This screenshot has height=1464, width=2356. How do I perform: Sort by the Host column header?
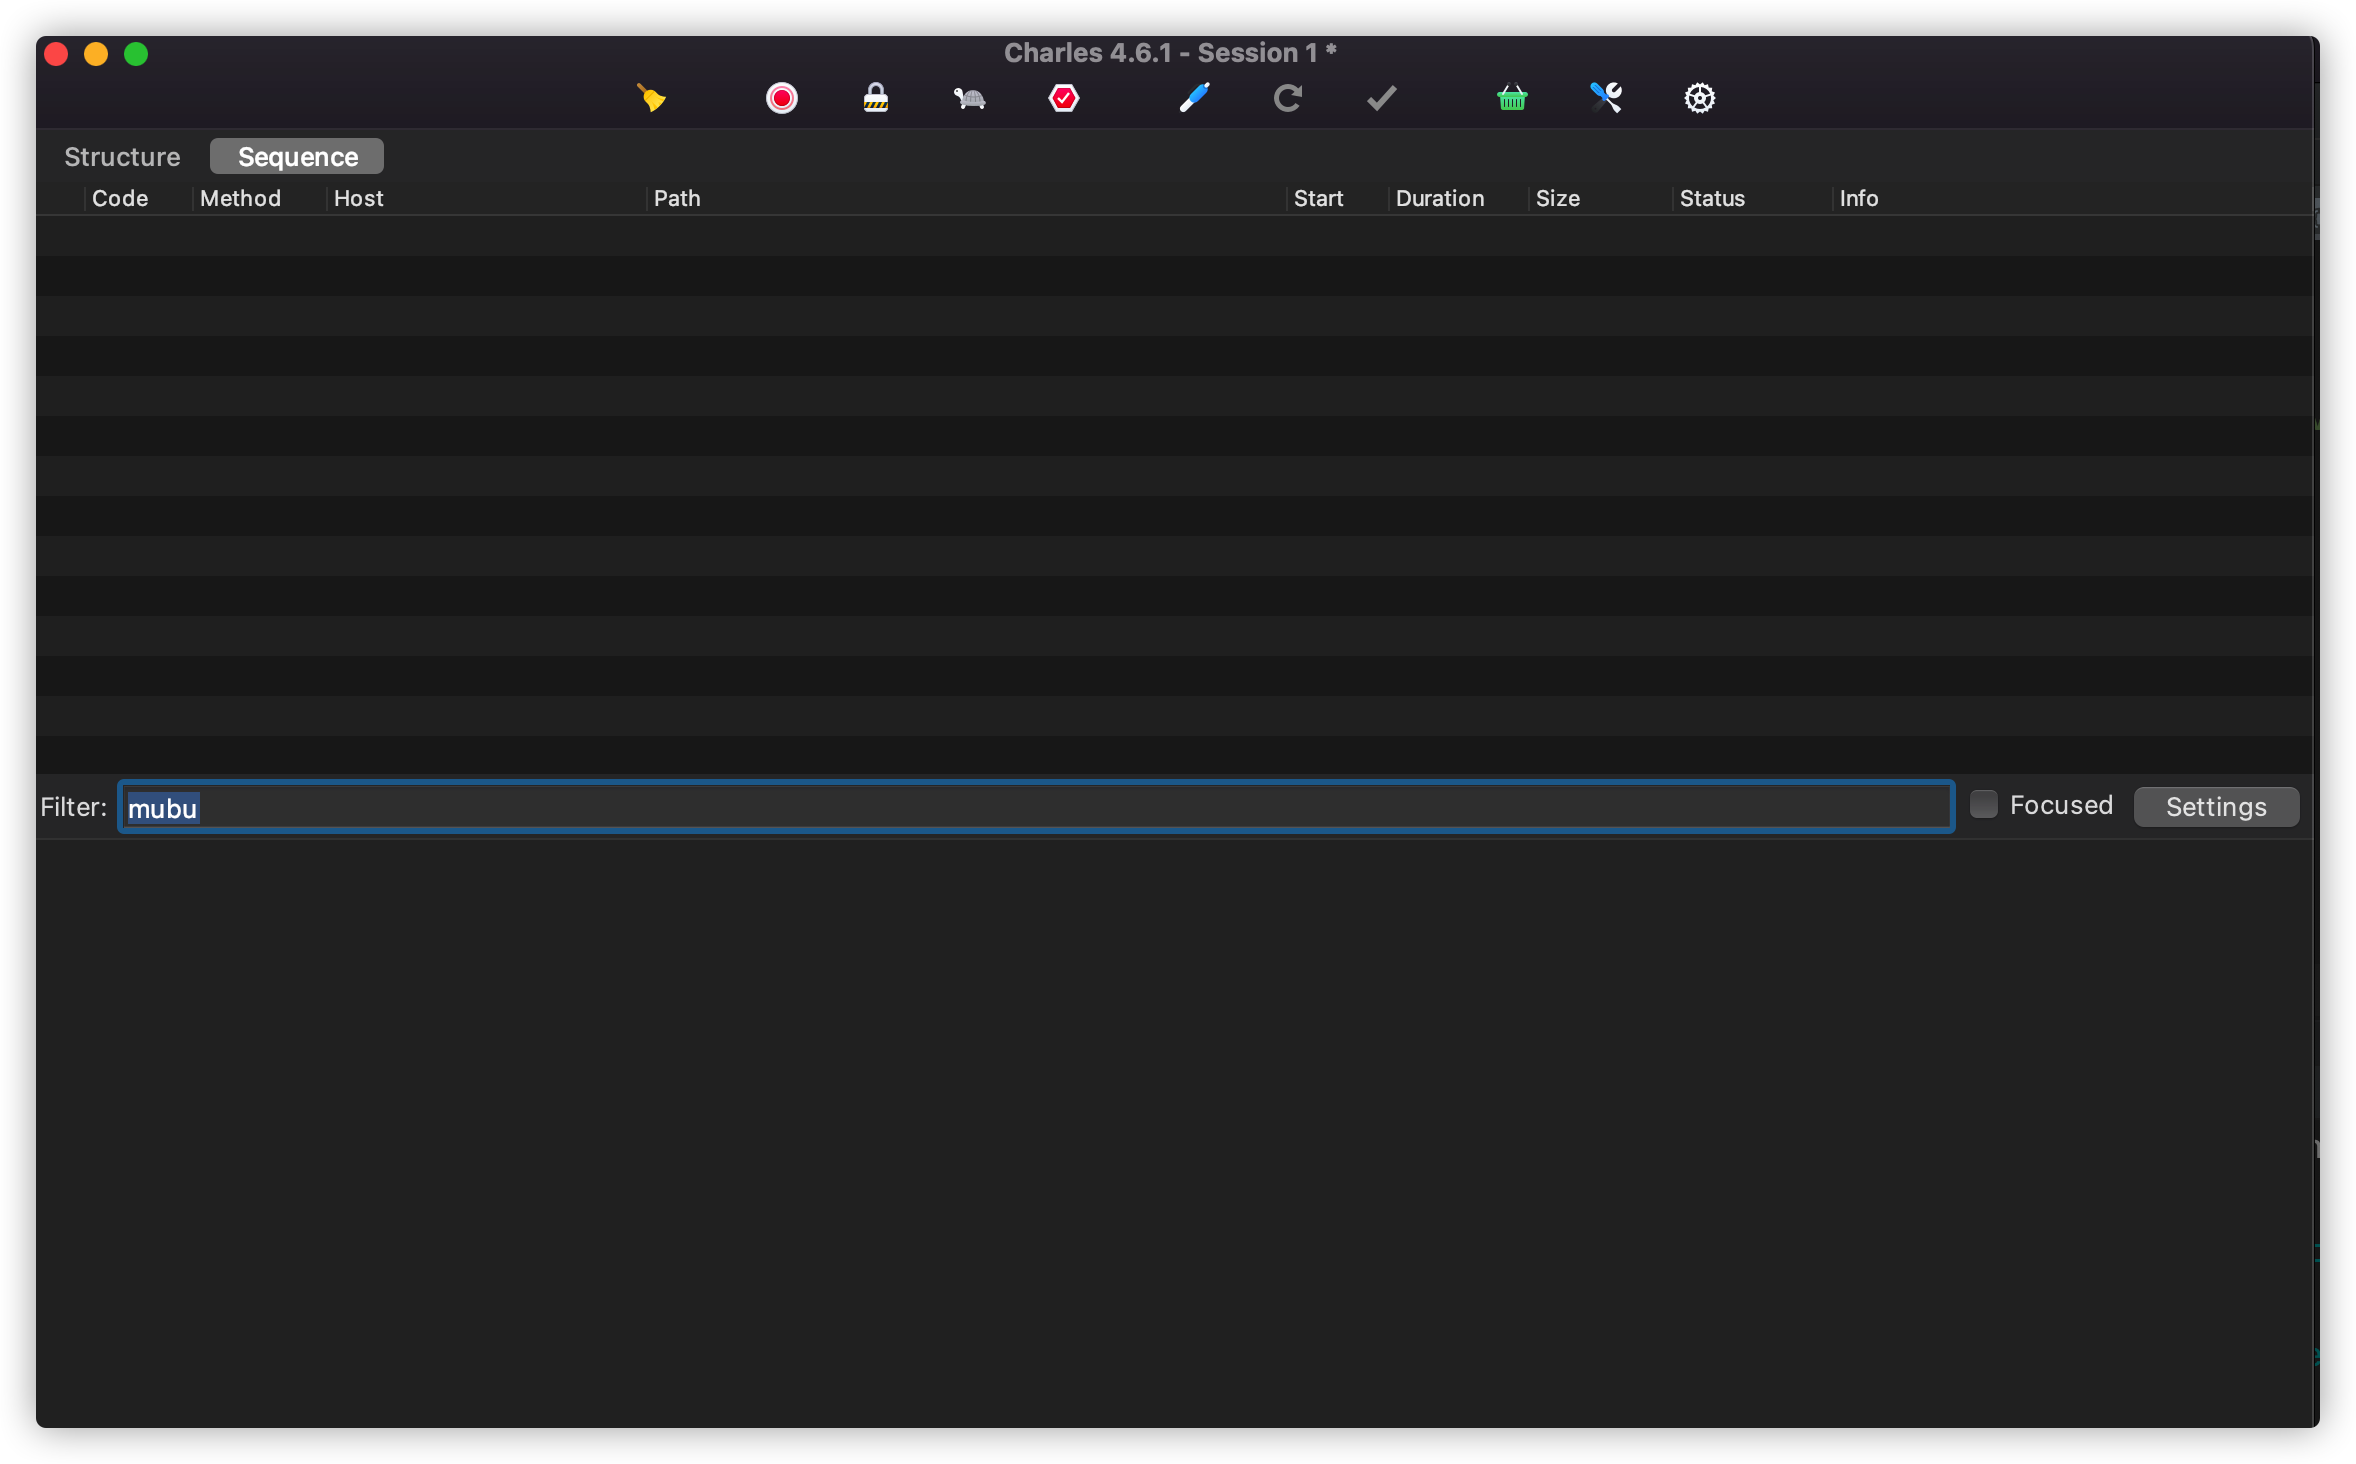tap(358, 198)
